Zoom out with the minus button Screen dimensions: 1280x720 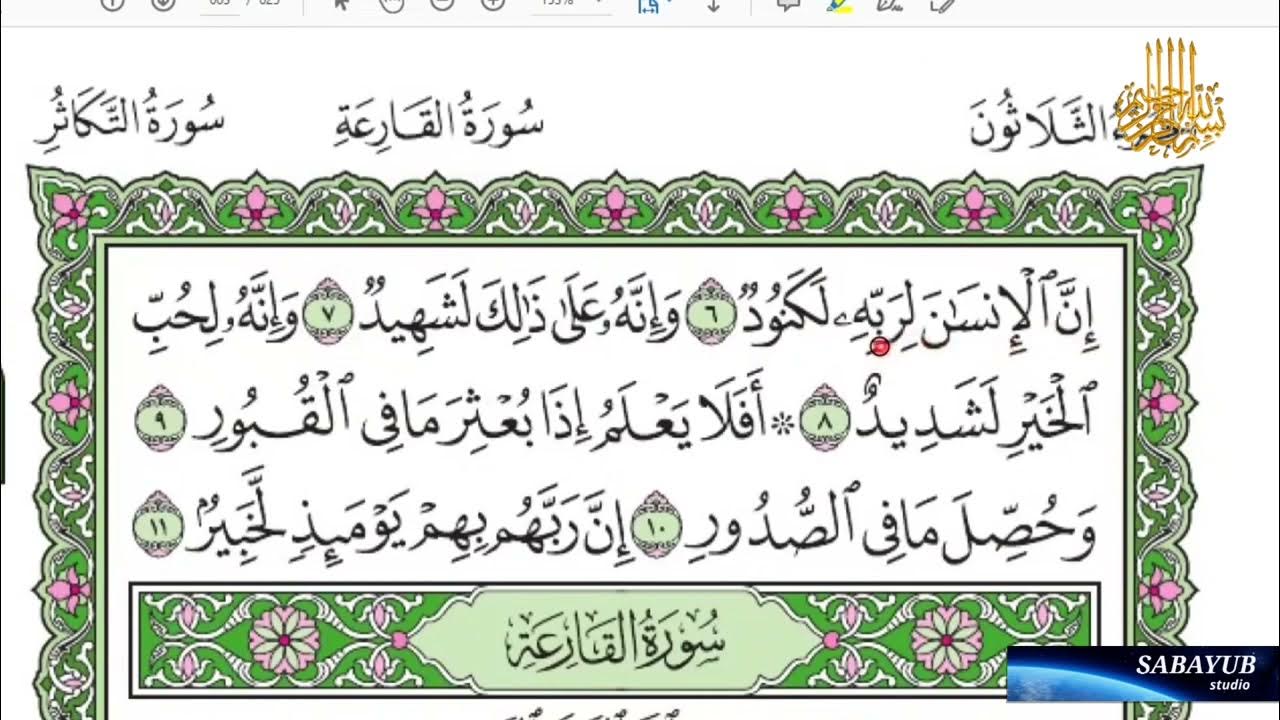(x=441, y=4)
